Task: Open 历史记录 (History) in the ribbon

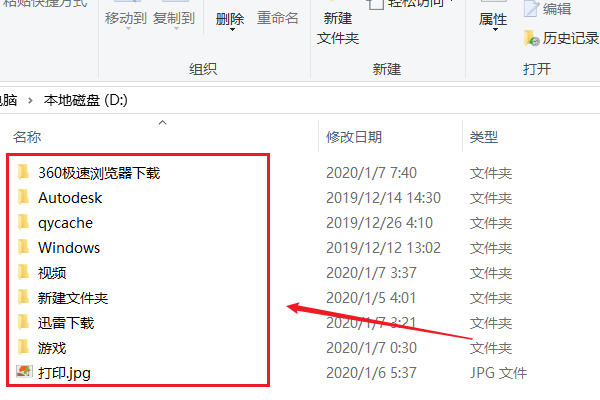Action: (x=561, y=38)
